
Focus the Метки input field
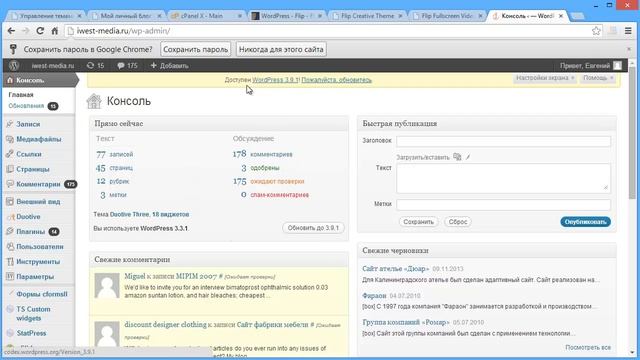point(503,204)
